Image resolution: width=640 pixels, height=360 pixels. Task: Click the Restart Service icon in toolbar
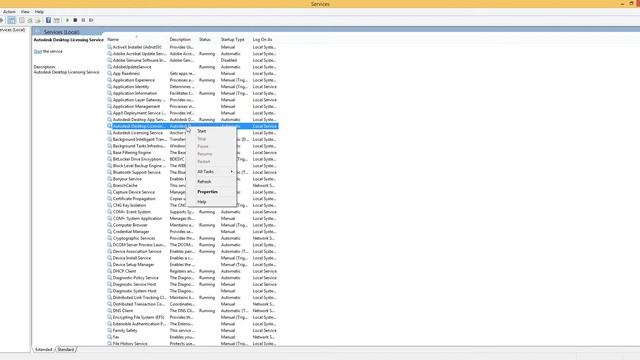pos(91,20)
